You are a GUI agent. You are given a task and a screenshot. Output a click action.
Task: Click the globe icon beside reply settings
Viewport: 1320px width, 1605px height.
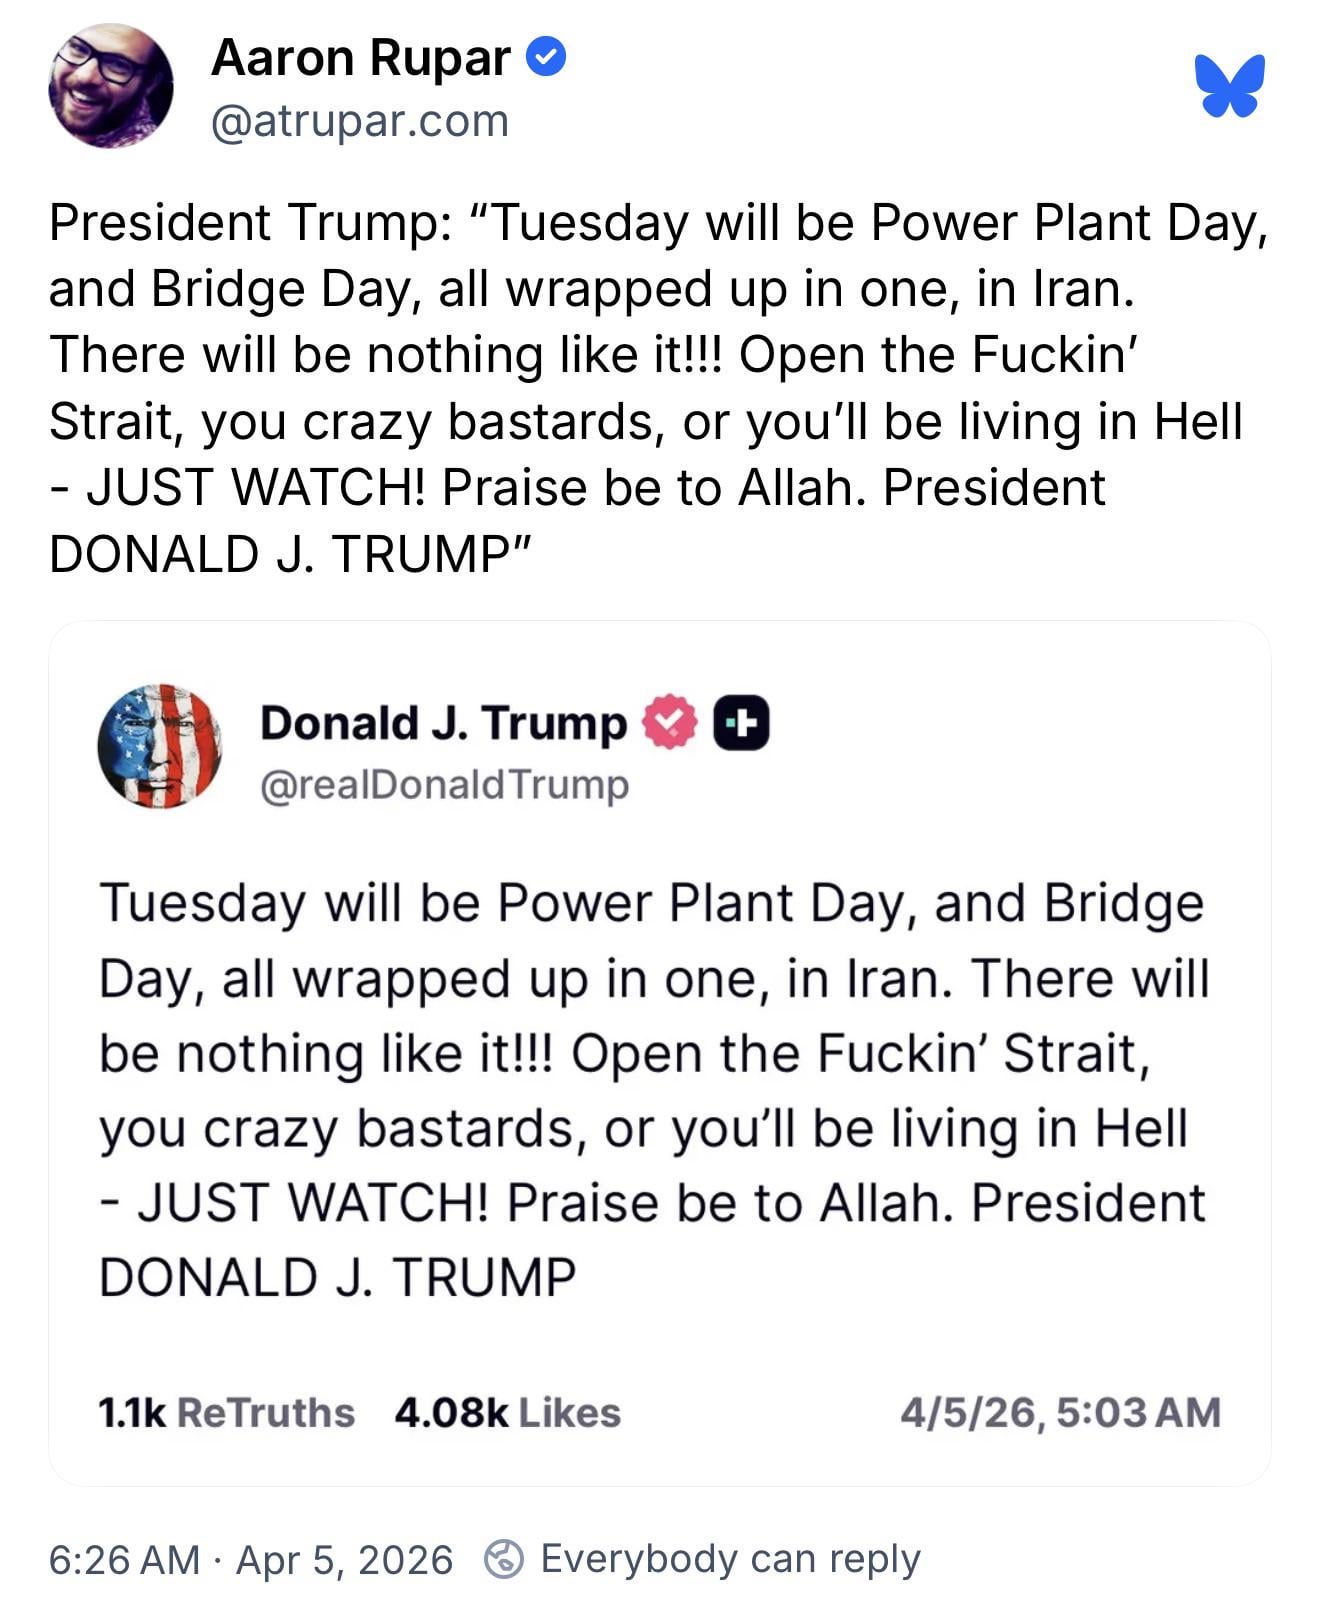pyautogui.click(x=504, y=1559)
